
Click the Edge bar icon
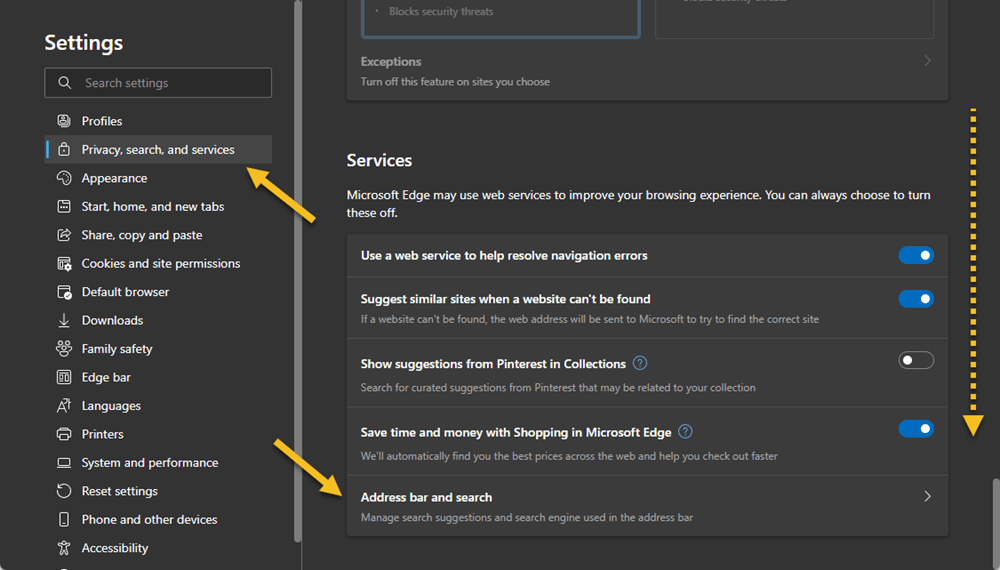(64, 377)
